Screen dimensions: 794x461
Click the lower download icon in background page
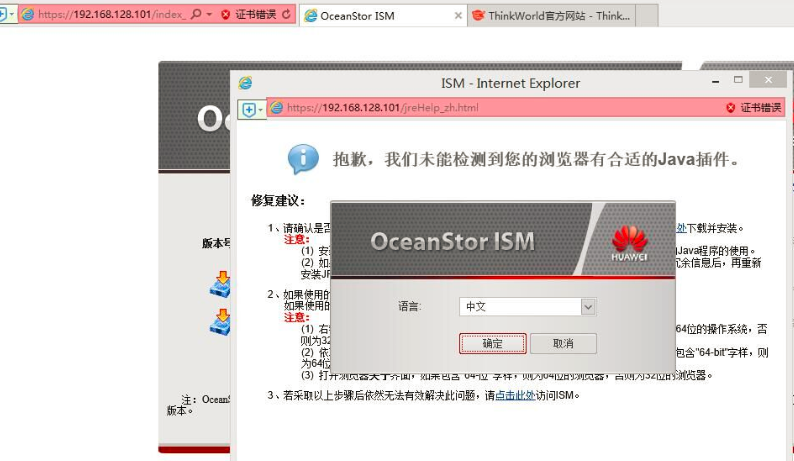tap(220, 322)
